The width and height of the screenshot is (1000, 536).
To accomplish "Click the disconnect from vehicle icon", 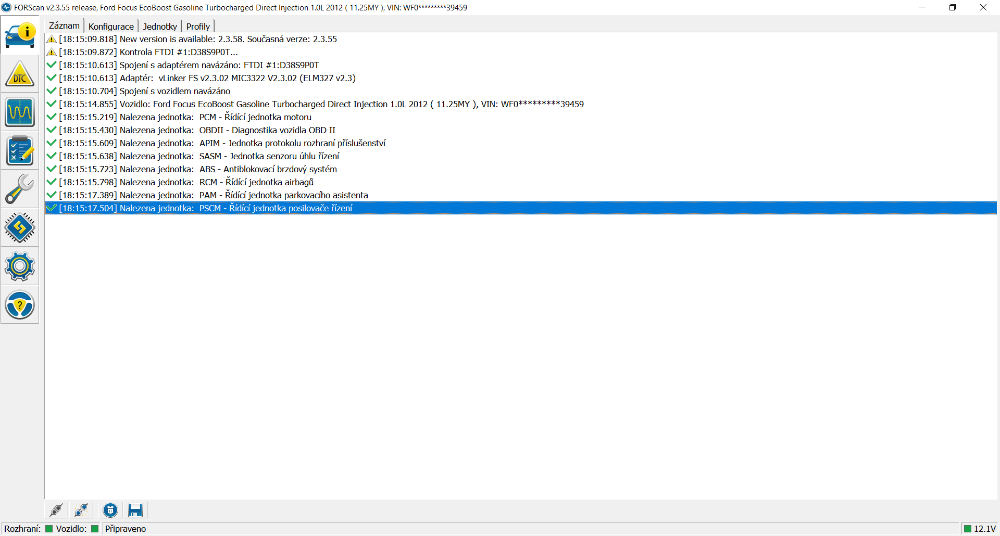I will pos(83,510).
